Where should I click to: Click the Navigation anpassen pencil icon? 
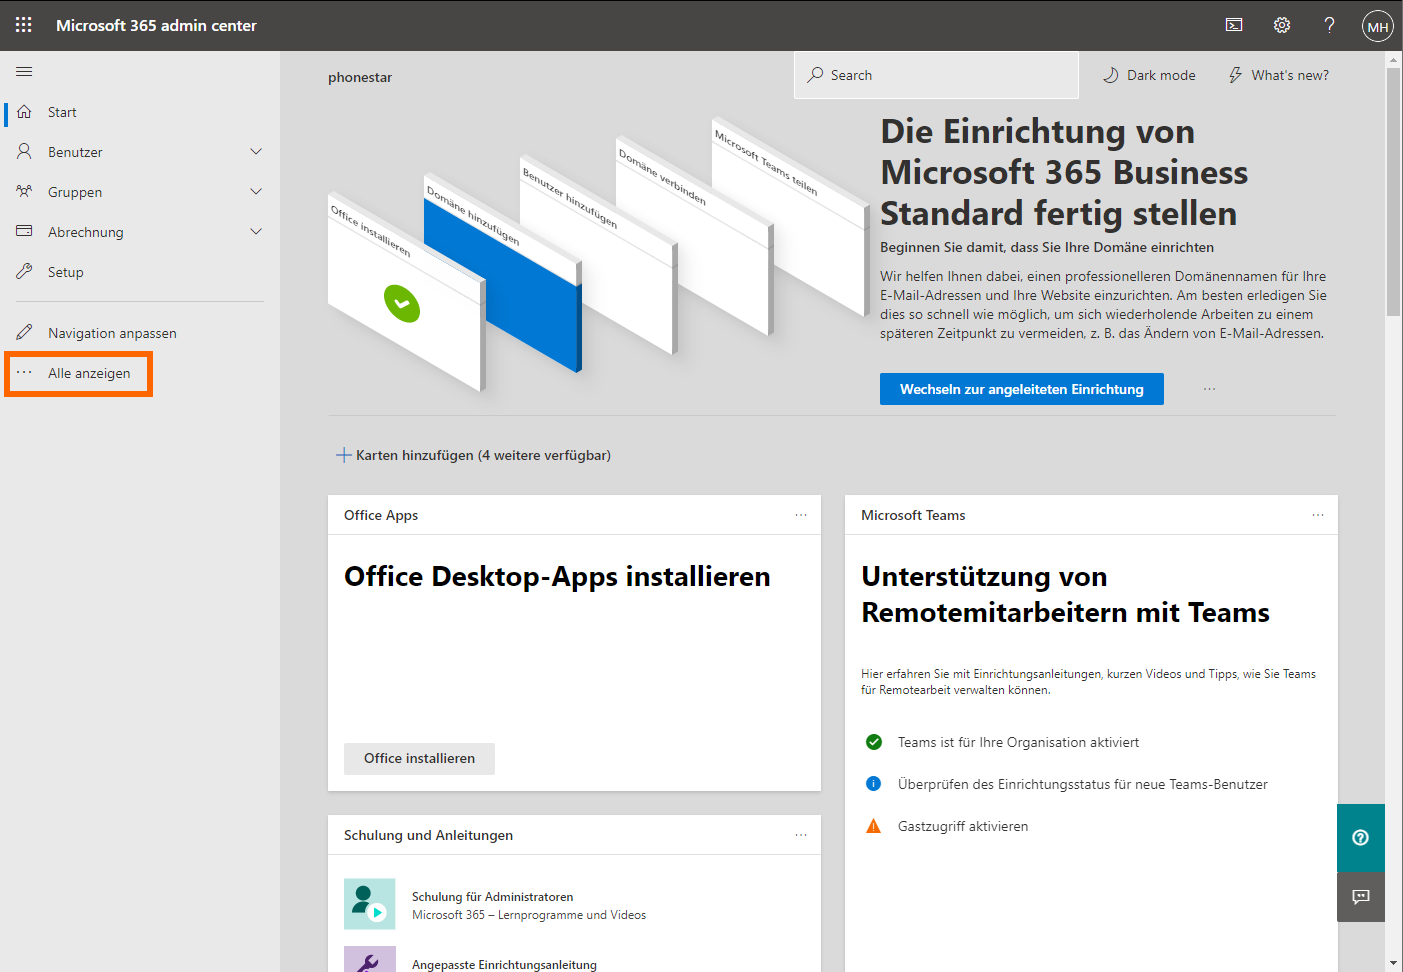(24, 332)
